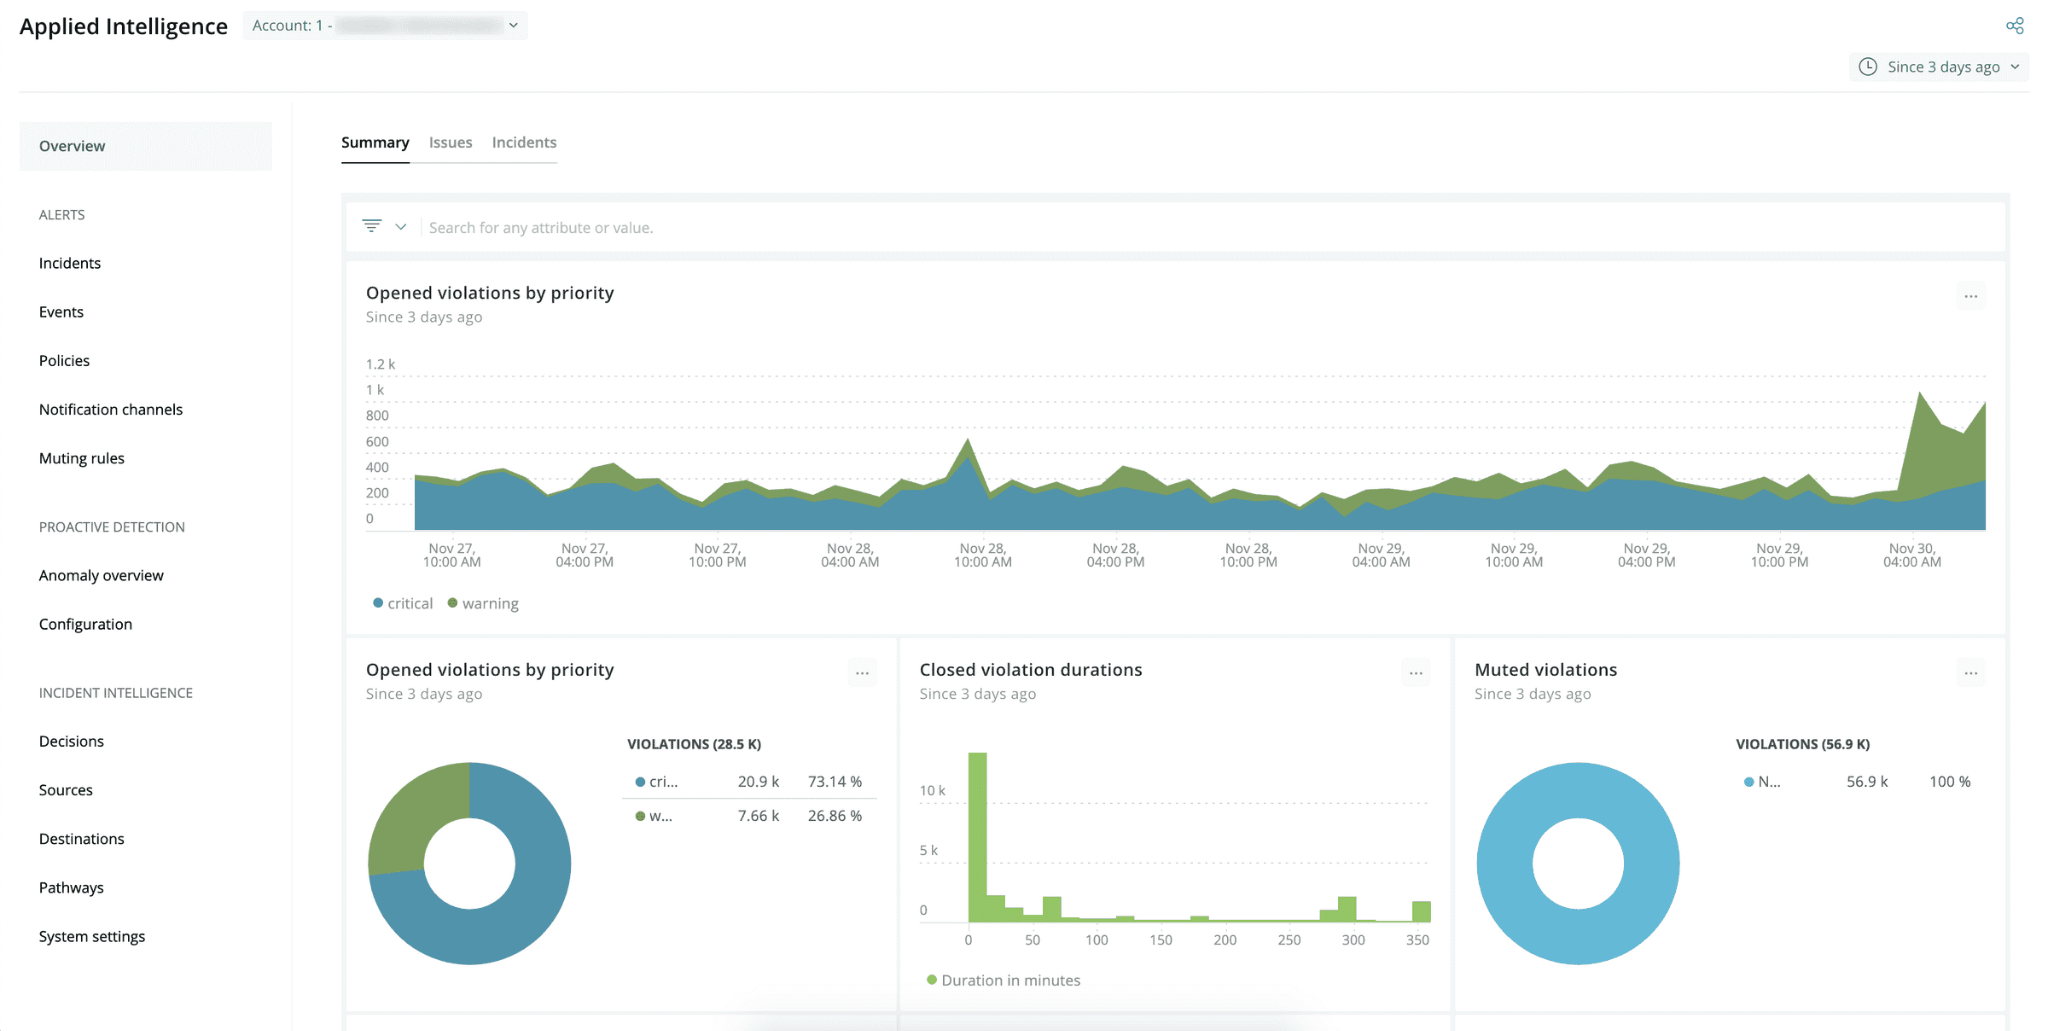
Task: Toggle the N... row in muted violations legend
Action: (1858, 781)
